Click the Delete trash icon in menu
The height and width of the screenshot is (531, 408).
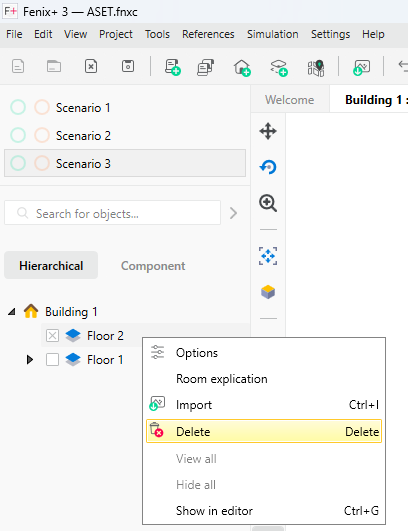pos(156,430)
